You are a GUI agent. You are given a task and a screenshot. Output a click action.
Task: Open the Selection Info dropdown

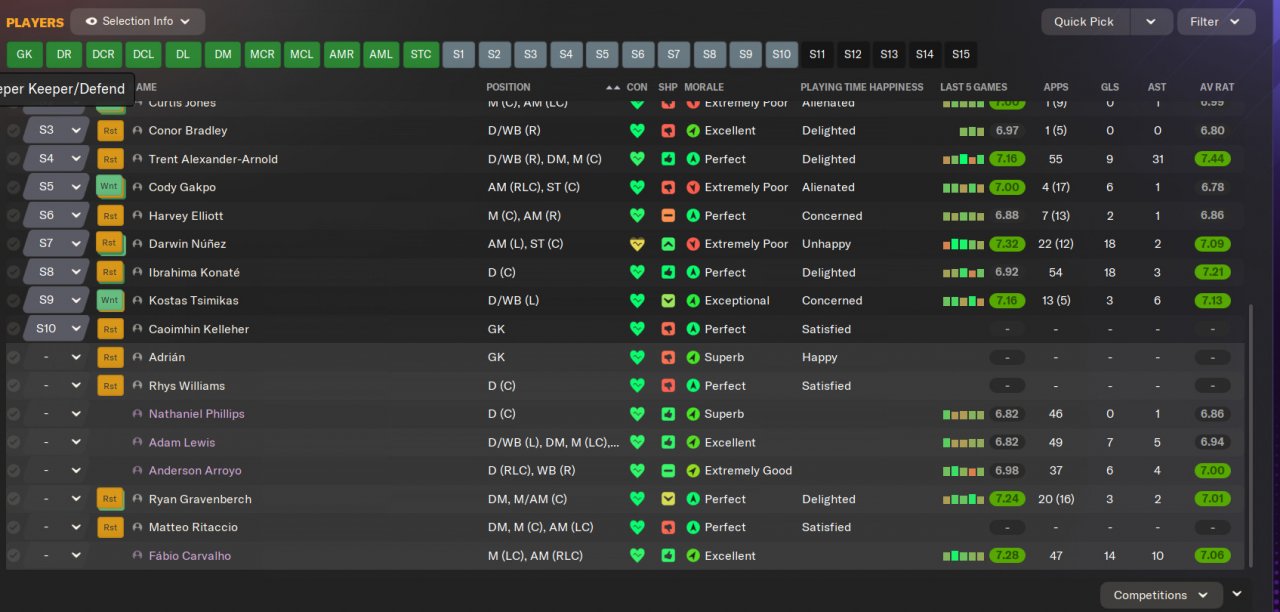[x=138, y=21]
